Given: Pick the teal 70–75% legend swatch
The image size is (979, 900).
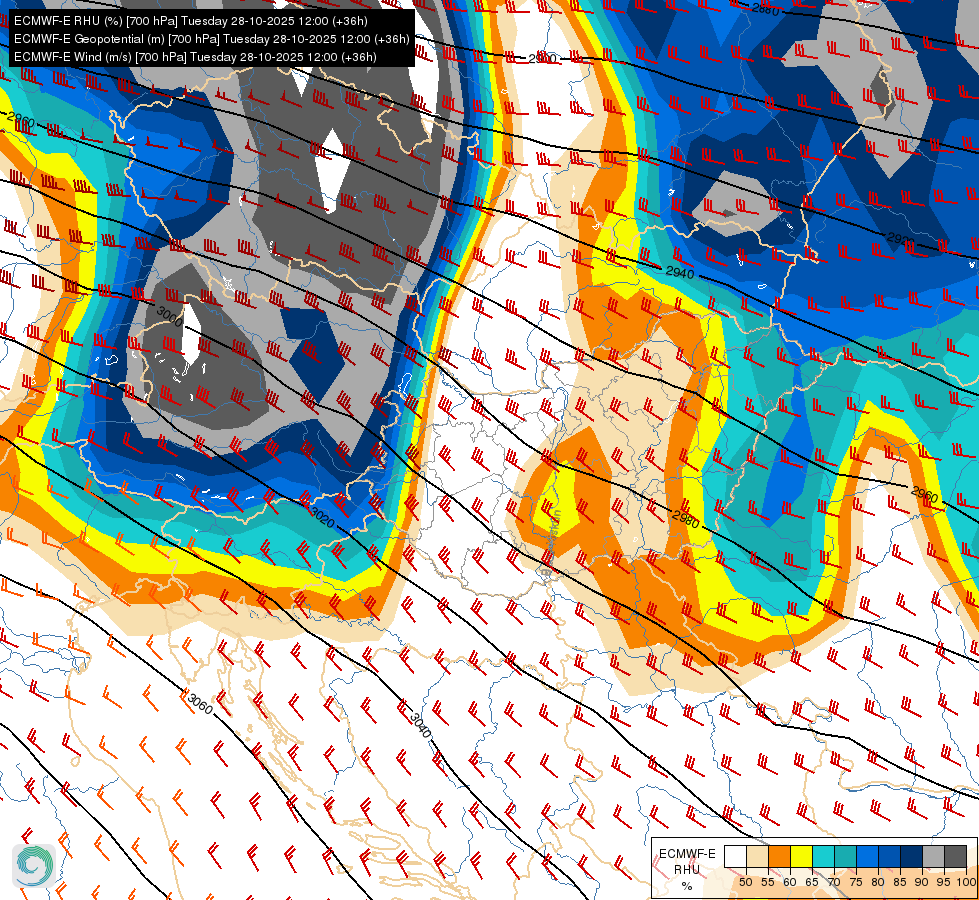Looking at the screenshot, I should 845,856.
